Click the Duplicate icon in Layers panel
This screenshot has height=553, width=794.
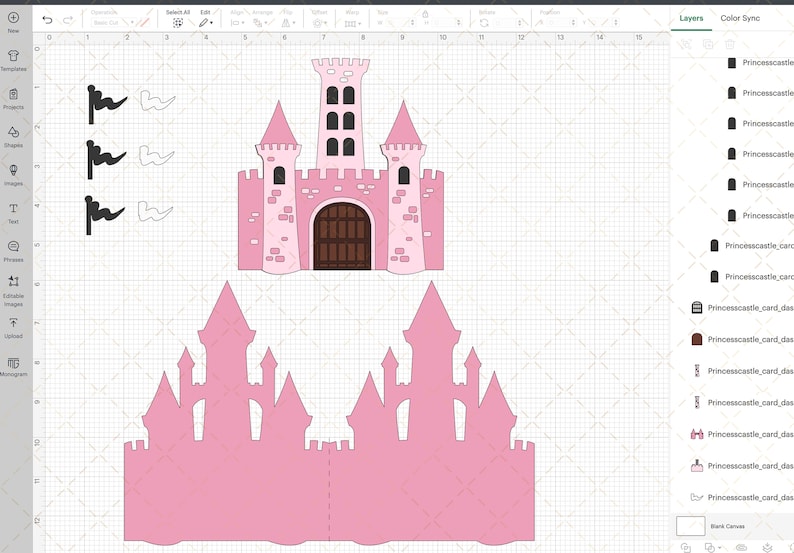click(708, 44)
